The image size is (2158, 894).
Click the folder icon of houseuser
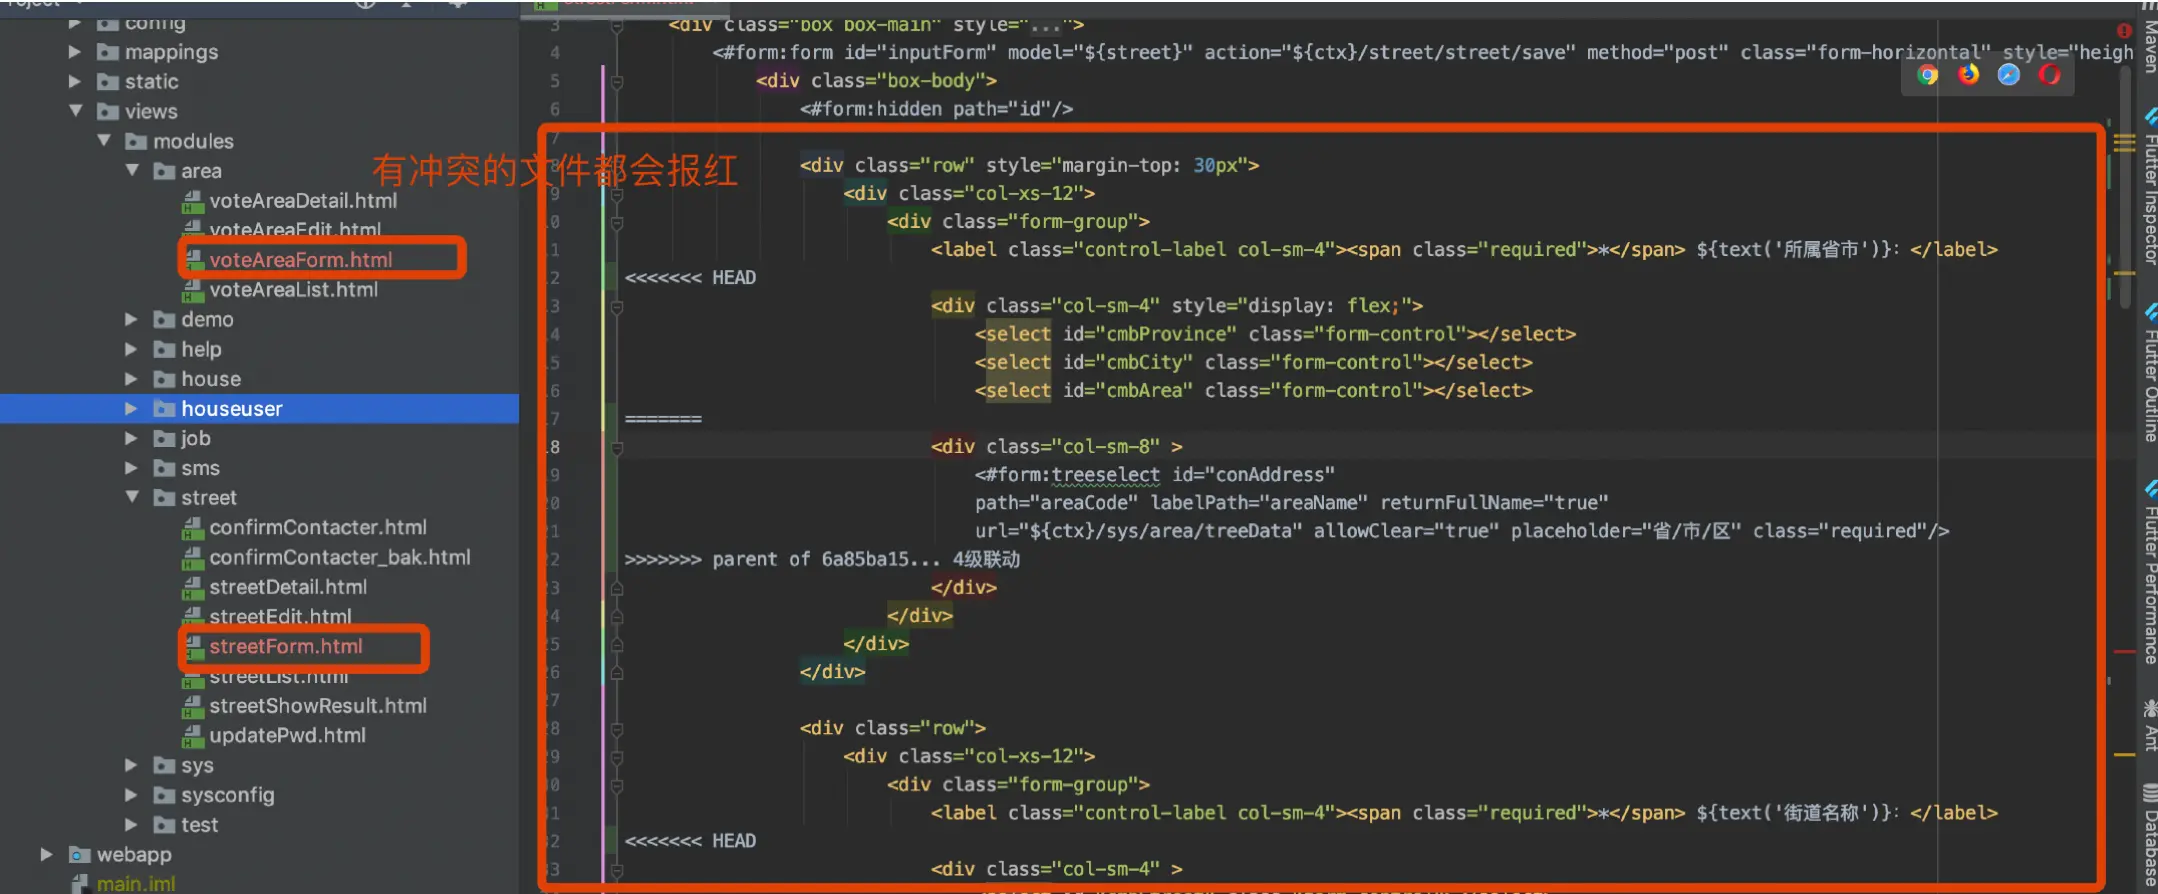[164, 409]
